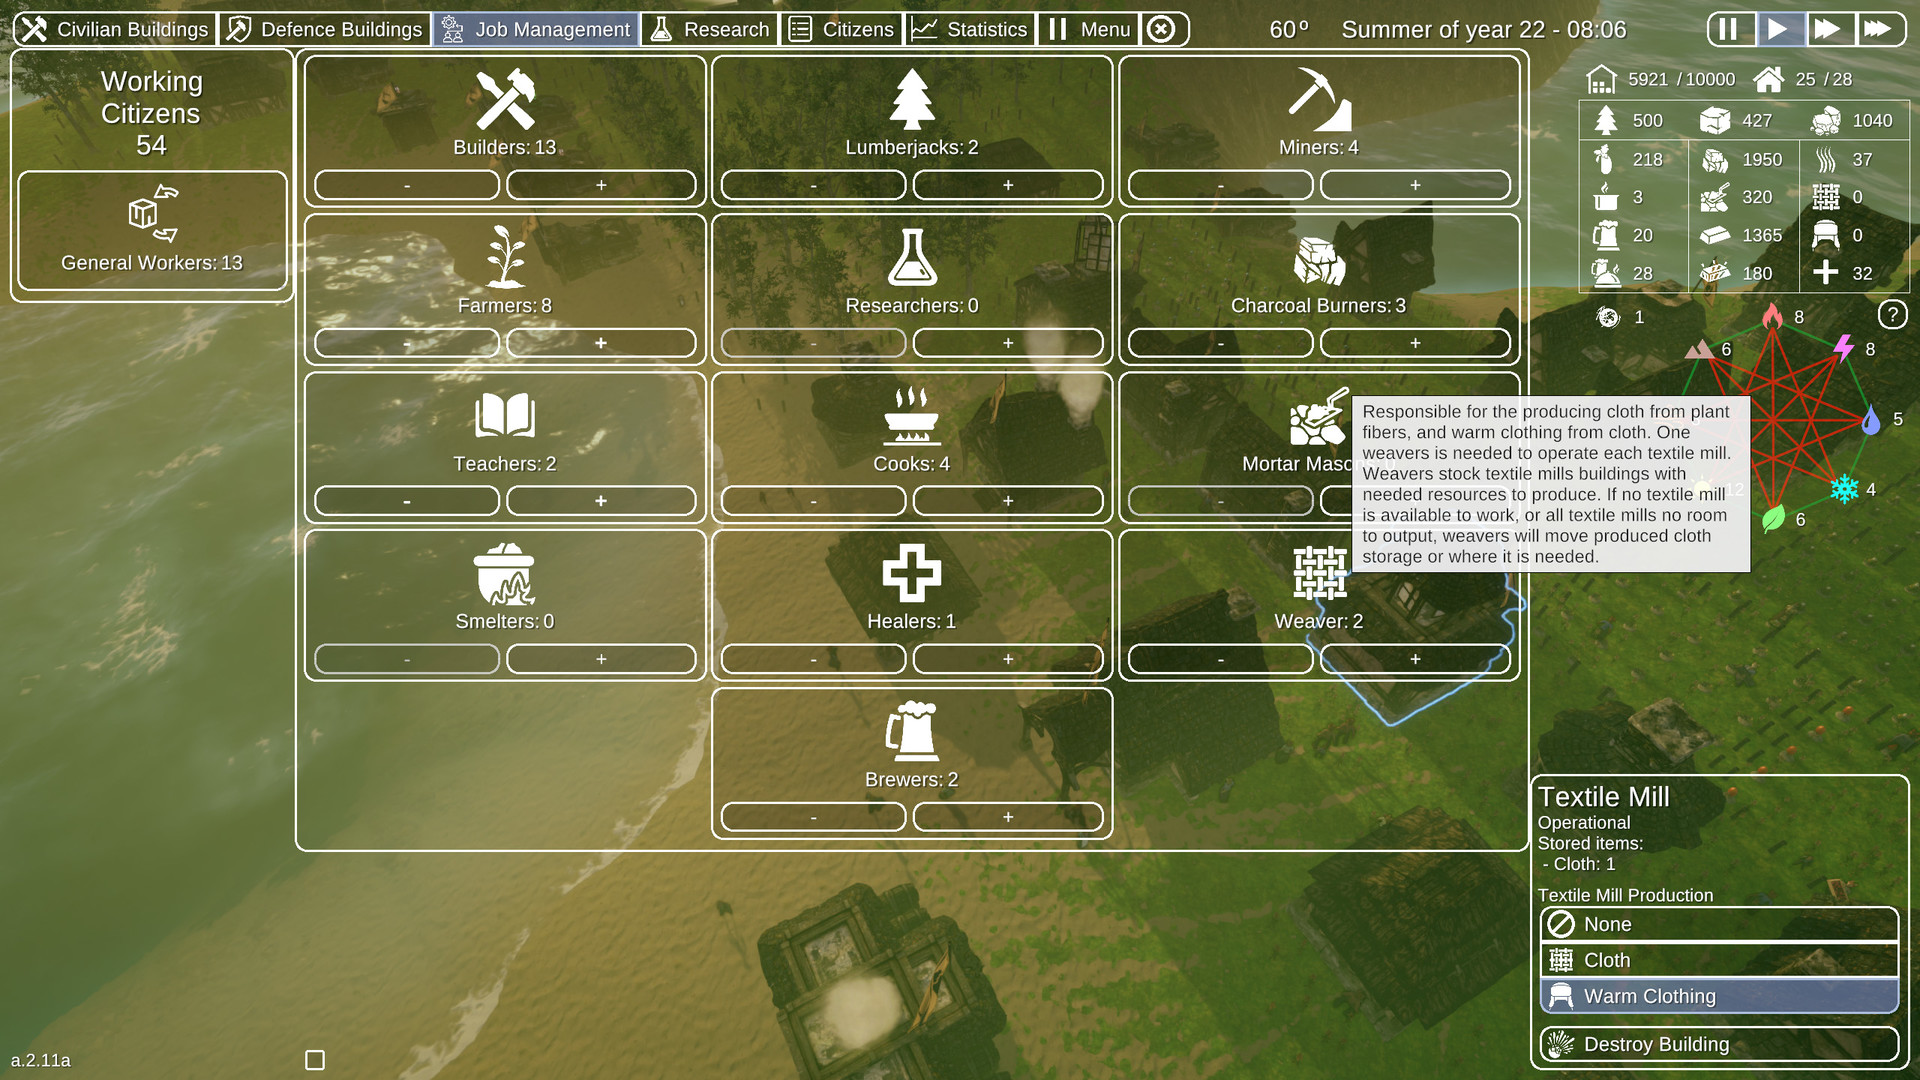Decrease Builders count with minus button
The image size is (1920, 1080).
coord(406,185)
